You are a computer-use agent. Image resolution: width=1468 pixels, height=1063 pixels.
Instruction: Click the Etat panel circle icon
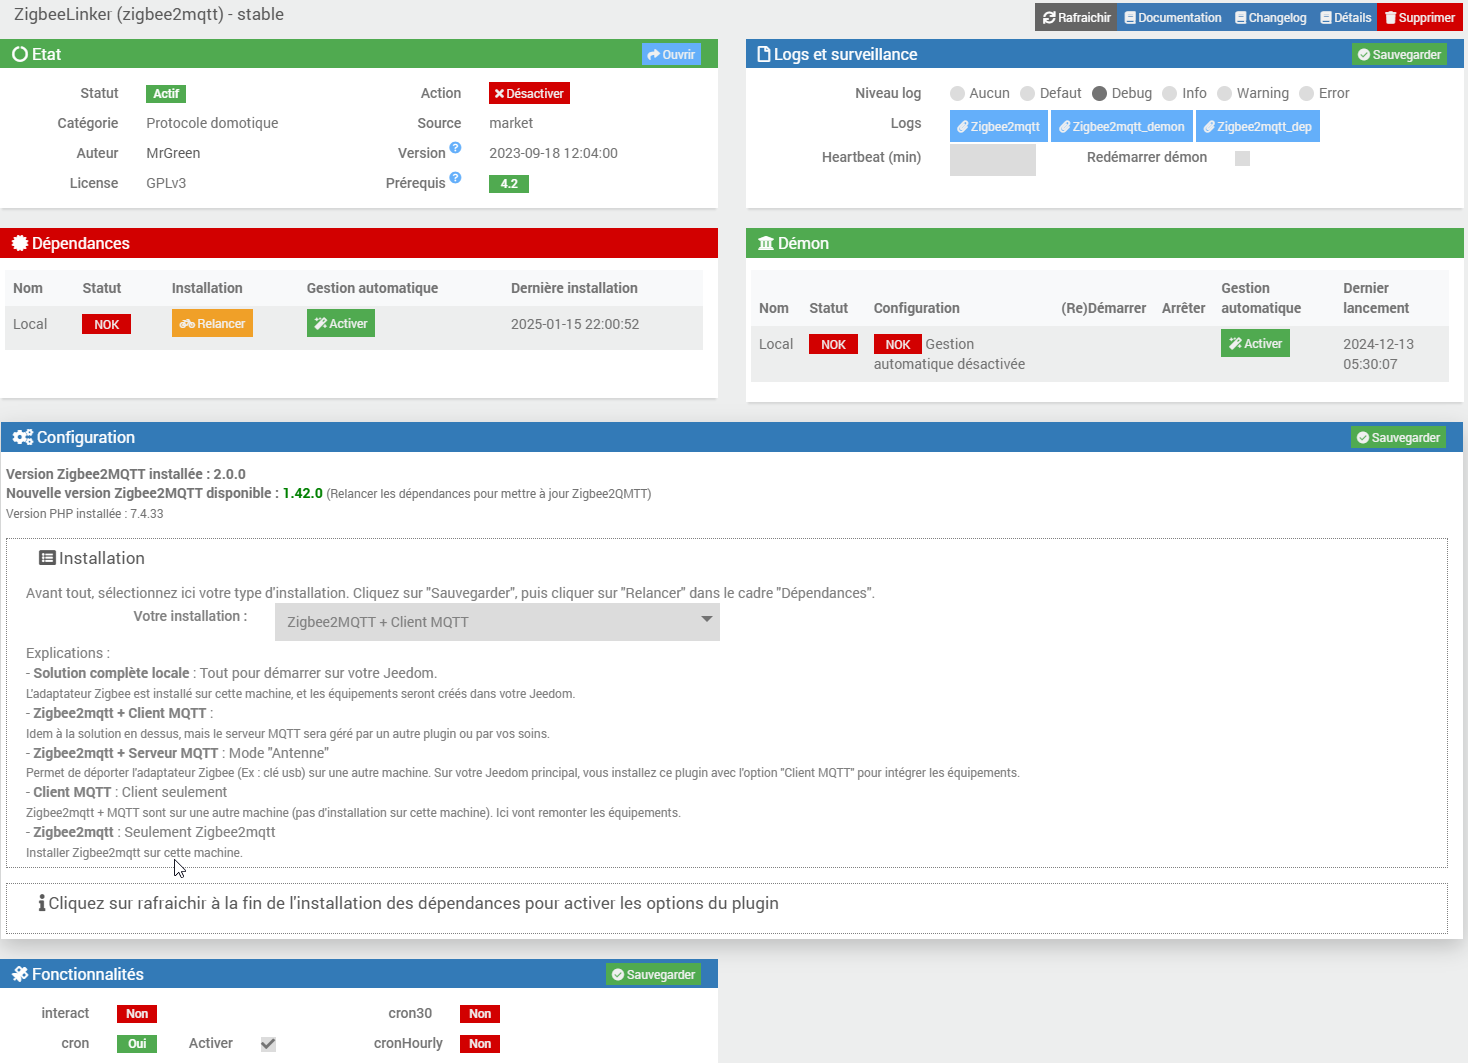coord(20,54)
